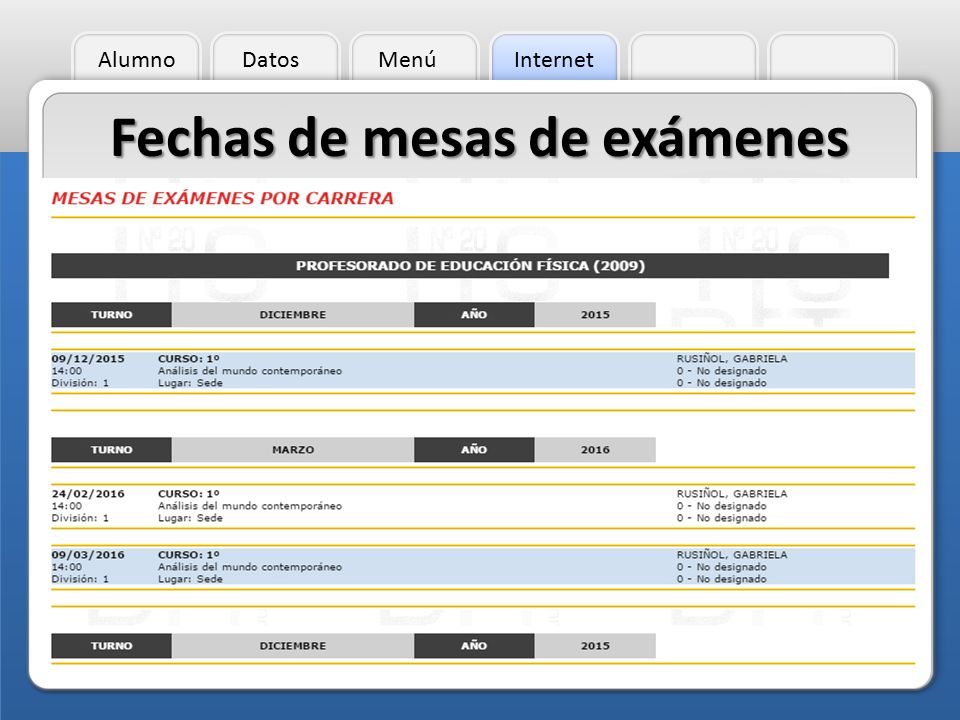The width and height of the screenshot is (960, 720).
Task: Click the MARZO turno cell
Action: coord(293,449)
